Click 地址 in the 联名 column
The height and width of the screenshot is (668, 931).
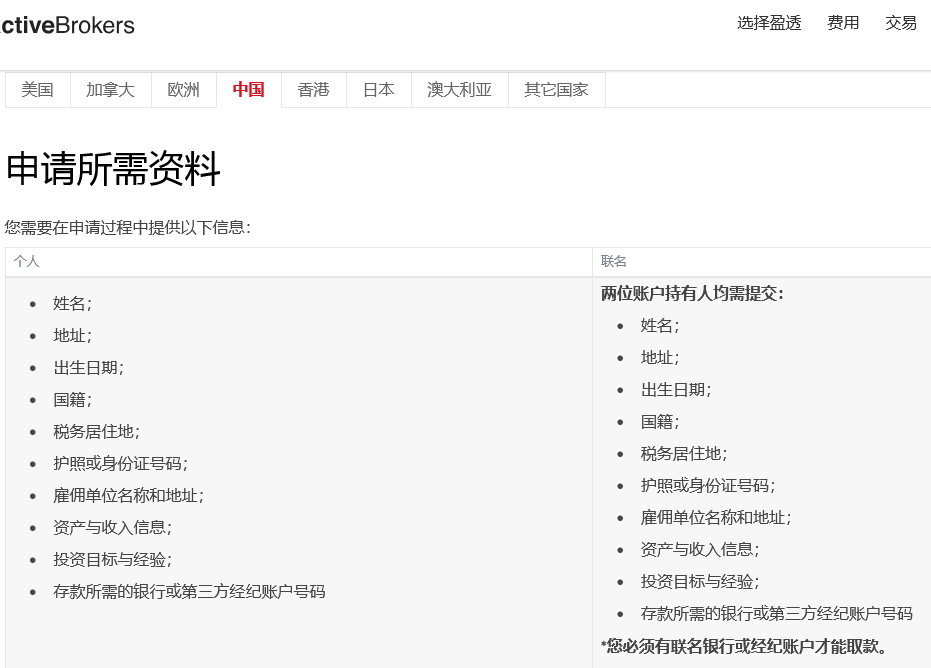660,357
